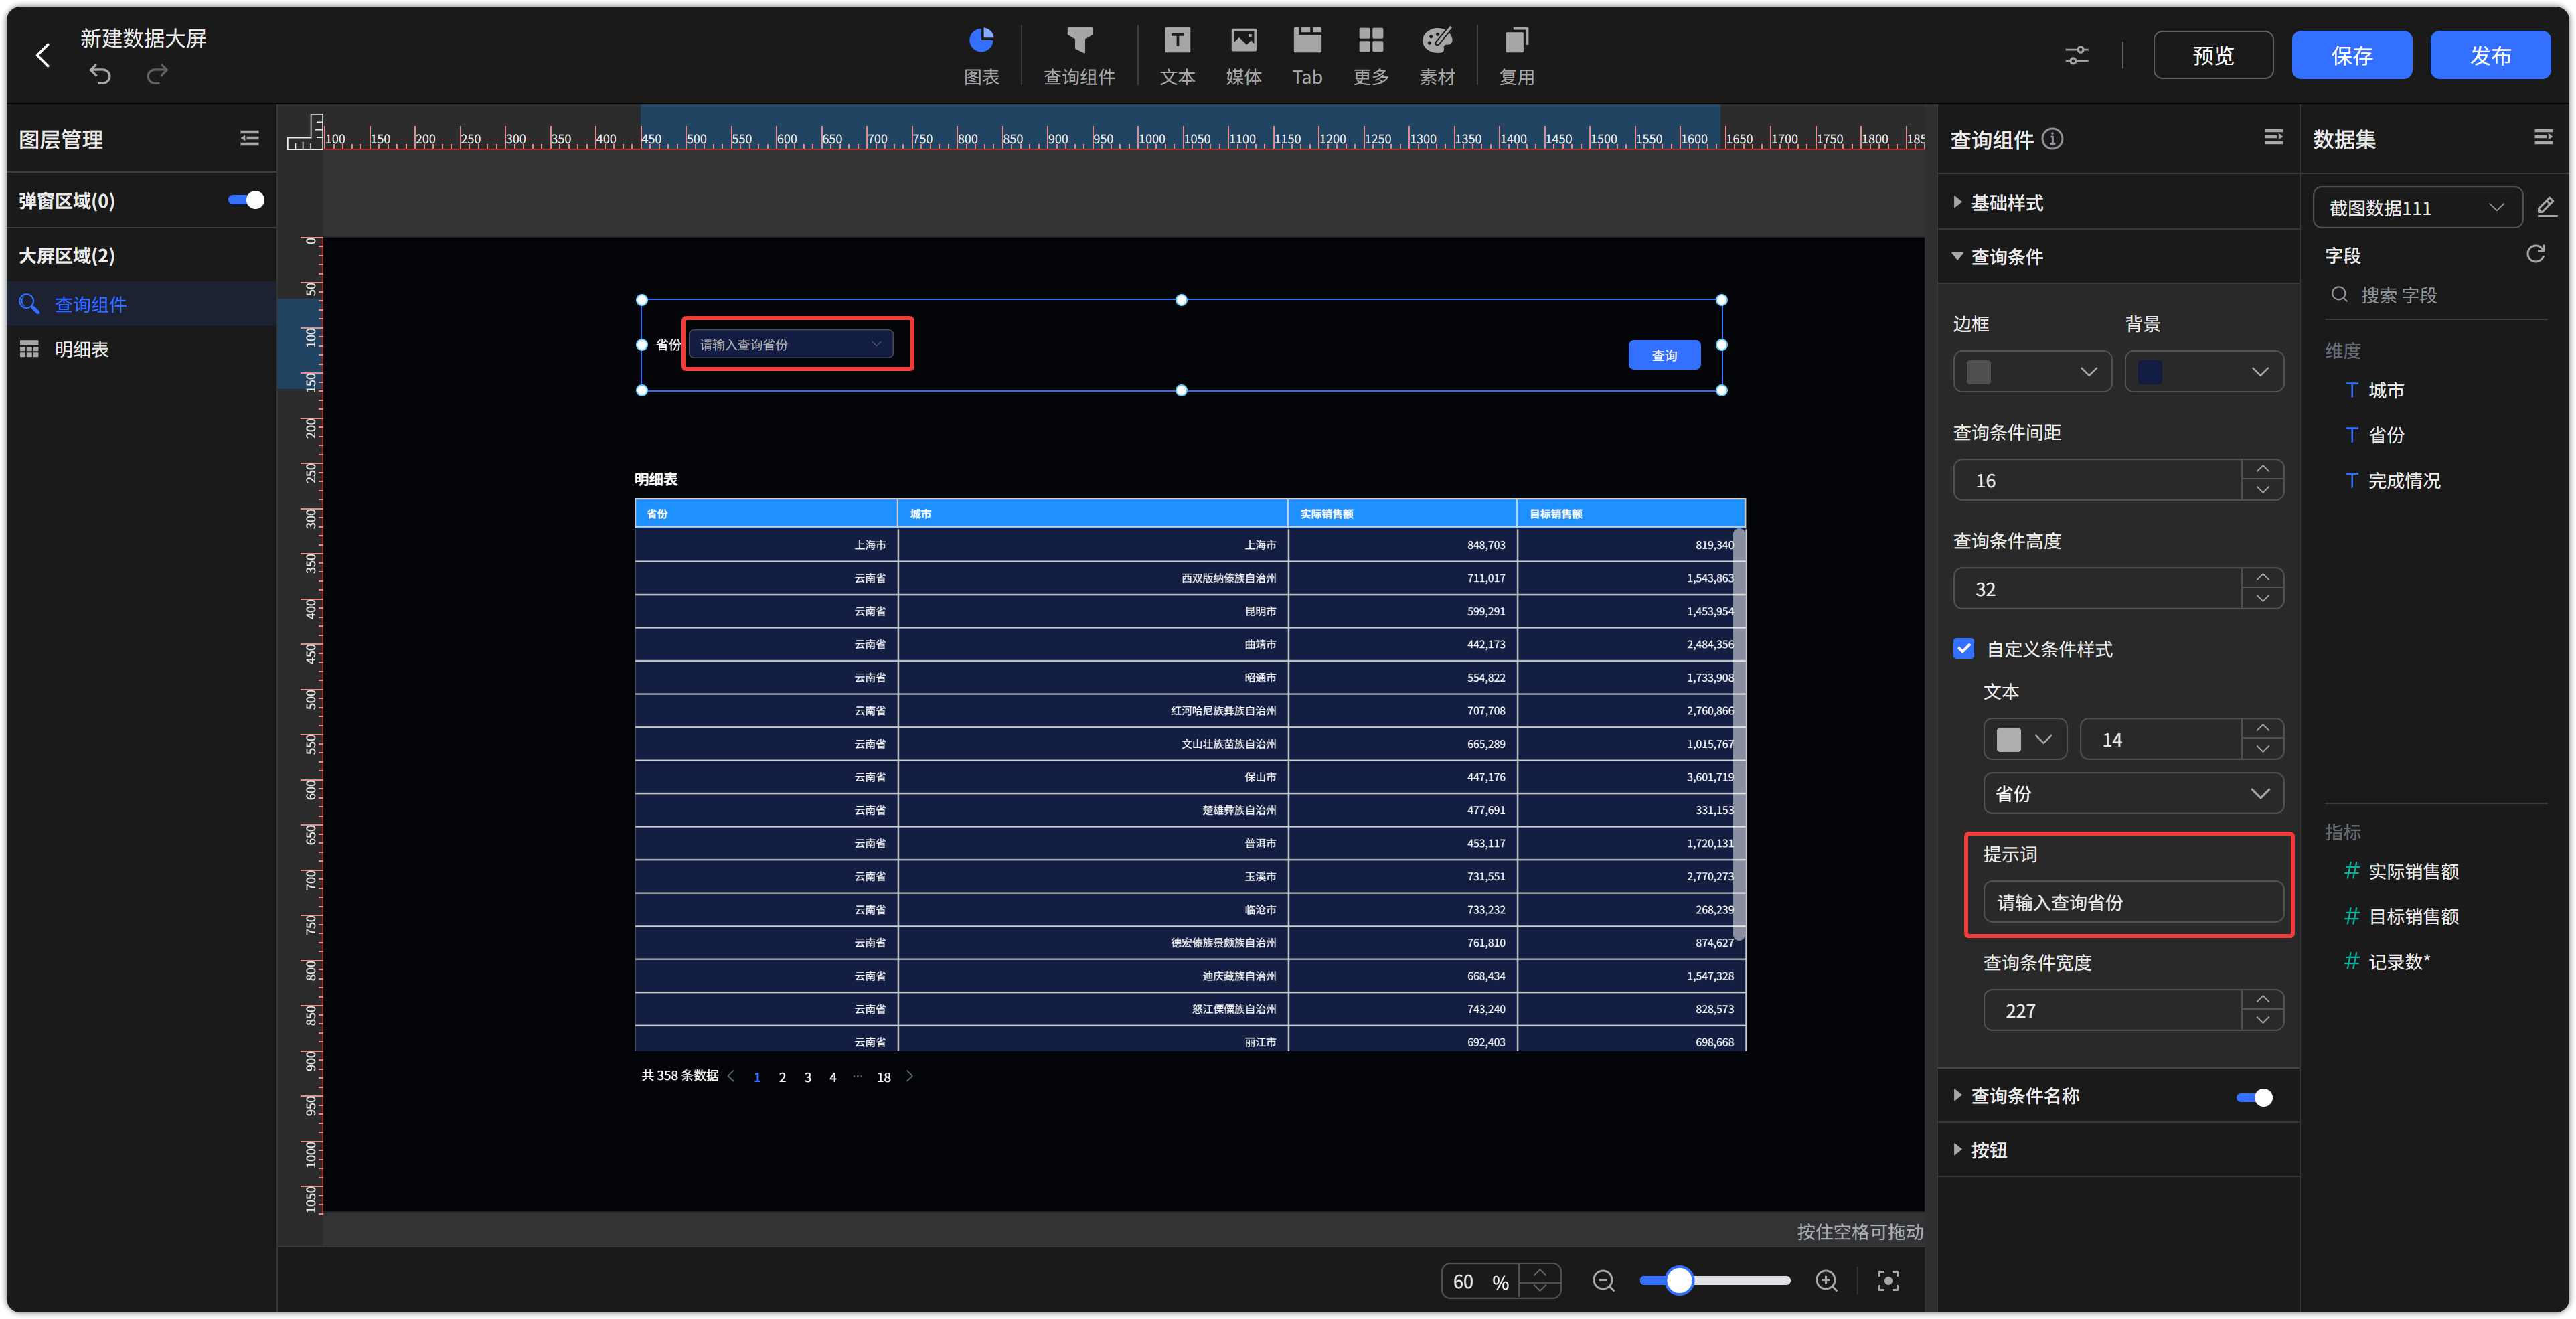Click the 保存 button
The width and height of the screenshot is (2576, 1319).
point(2351,55)
